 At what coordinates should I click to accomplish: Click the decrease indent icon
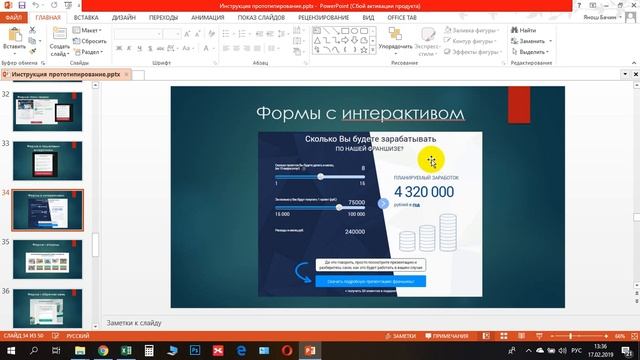[x=259, y=34]
